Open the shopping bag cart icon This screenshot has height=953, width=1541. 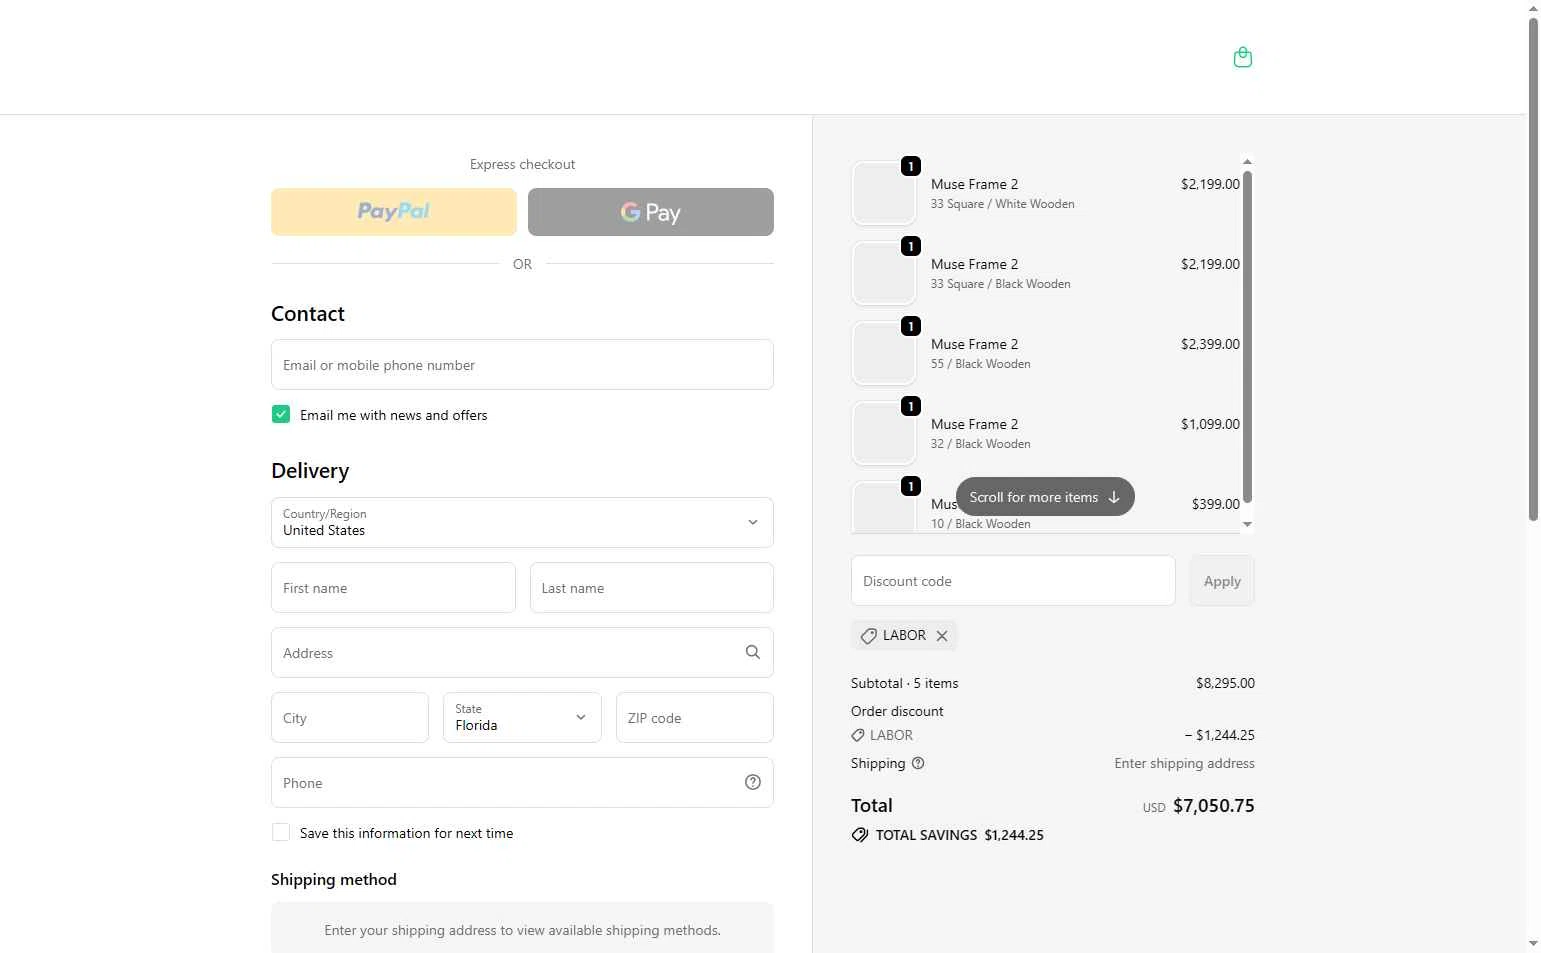1243,57
